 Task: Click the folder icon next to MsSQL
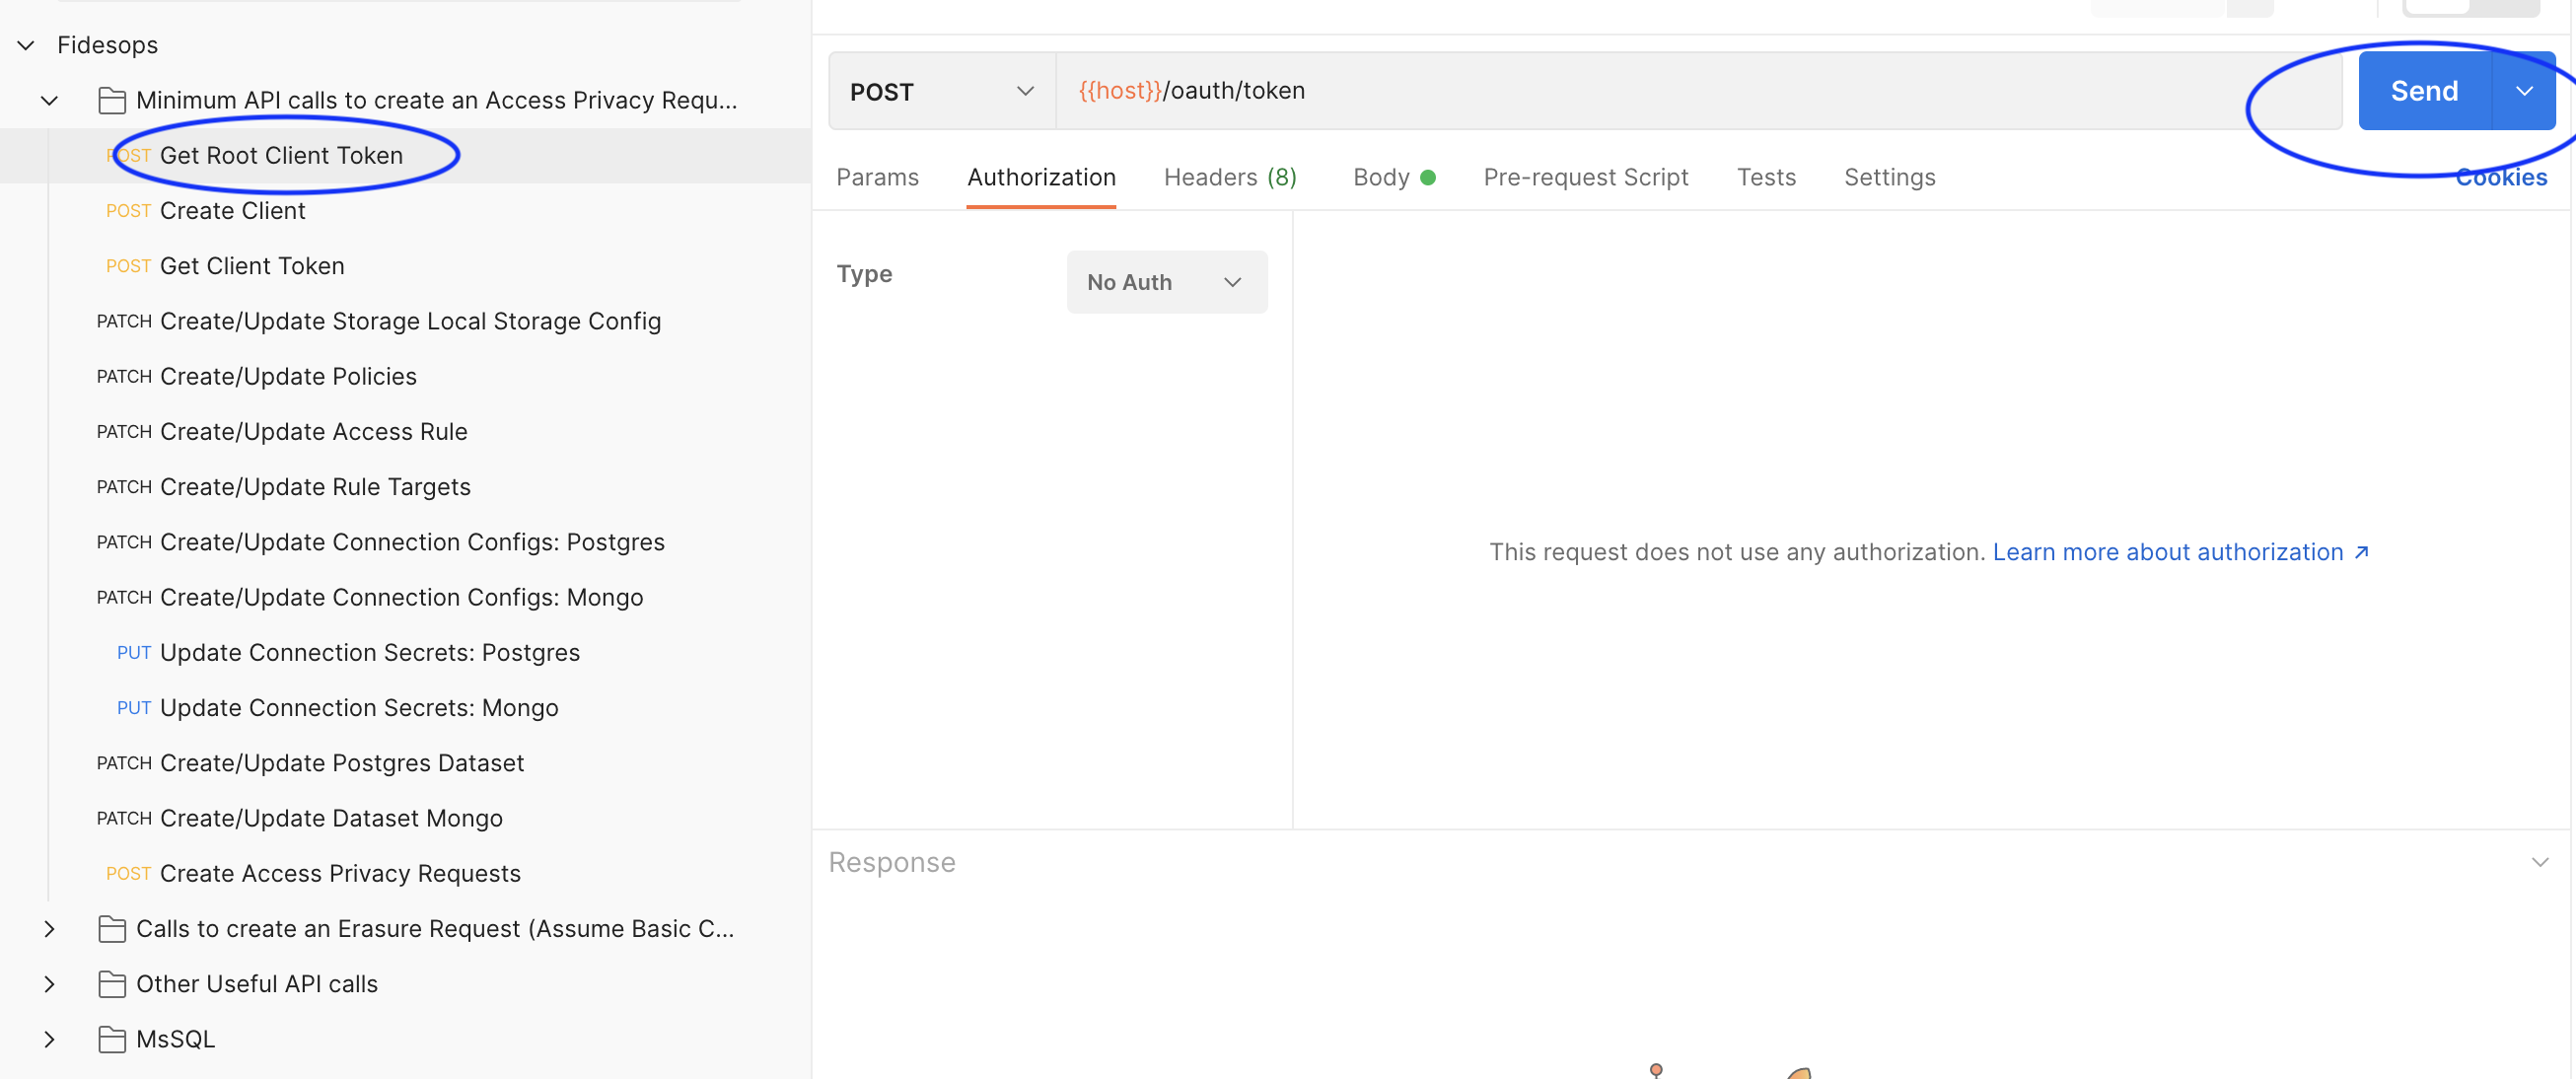click(112, 1039)
